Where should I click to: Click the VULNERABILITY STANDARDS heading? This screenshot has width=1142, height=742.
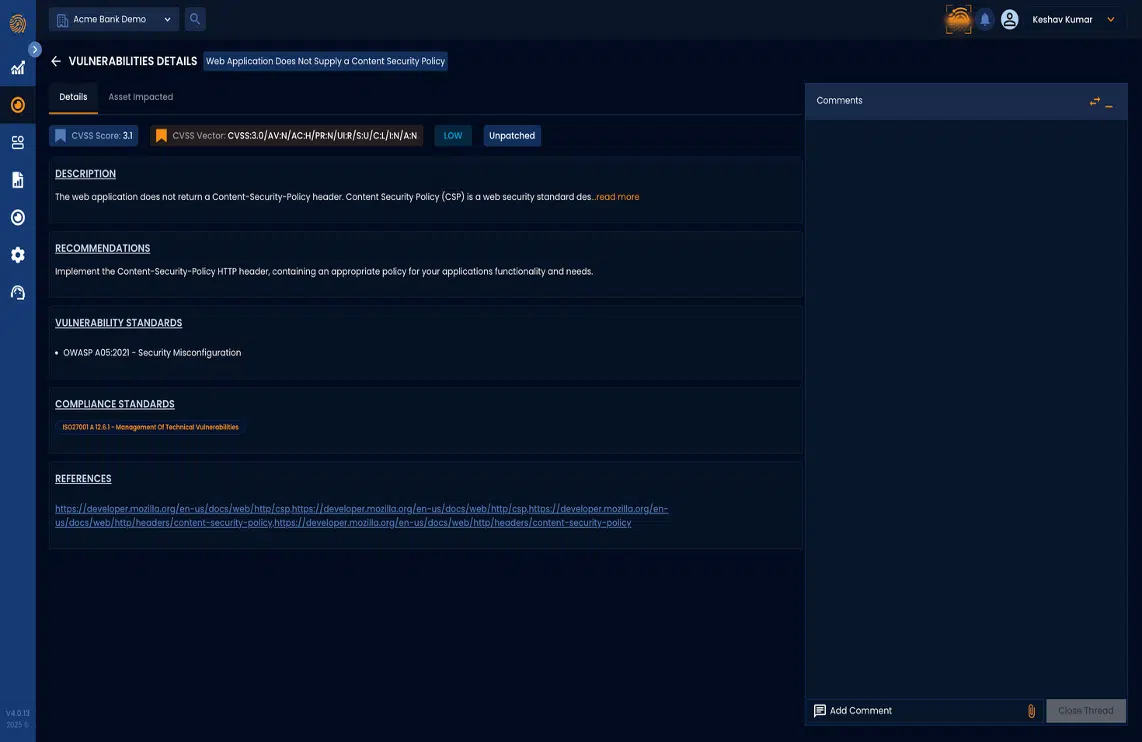coord(119,323)
